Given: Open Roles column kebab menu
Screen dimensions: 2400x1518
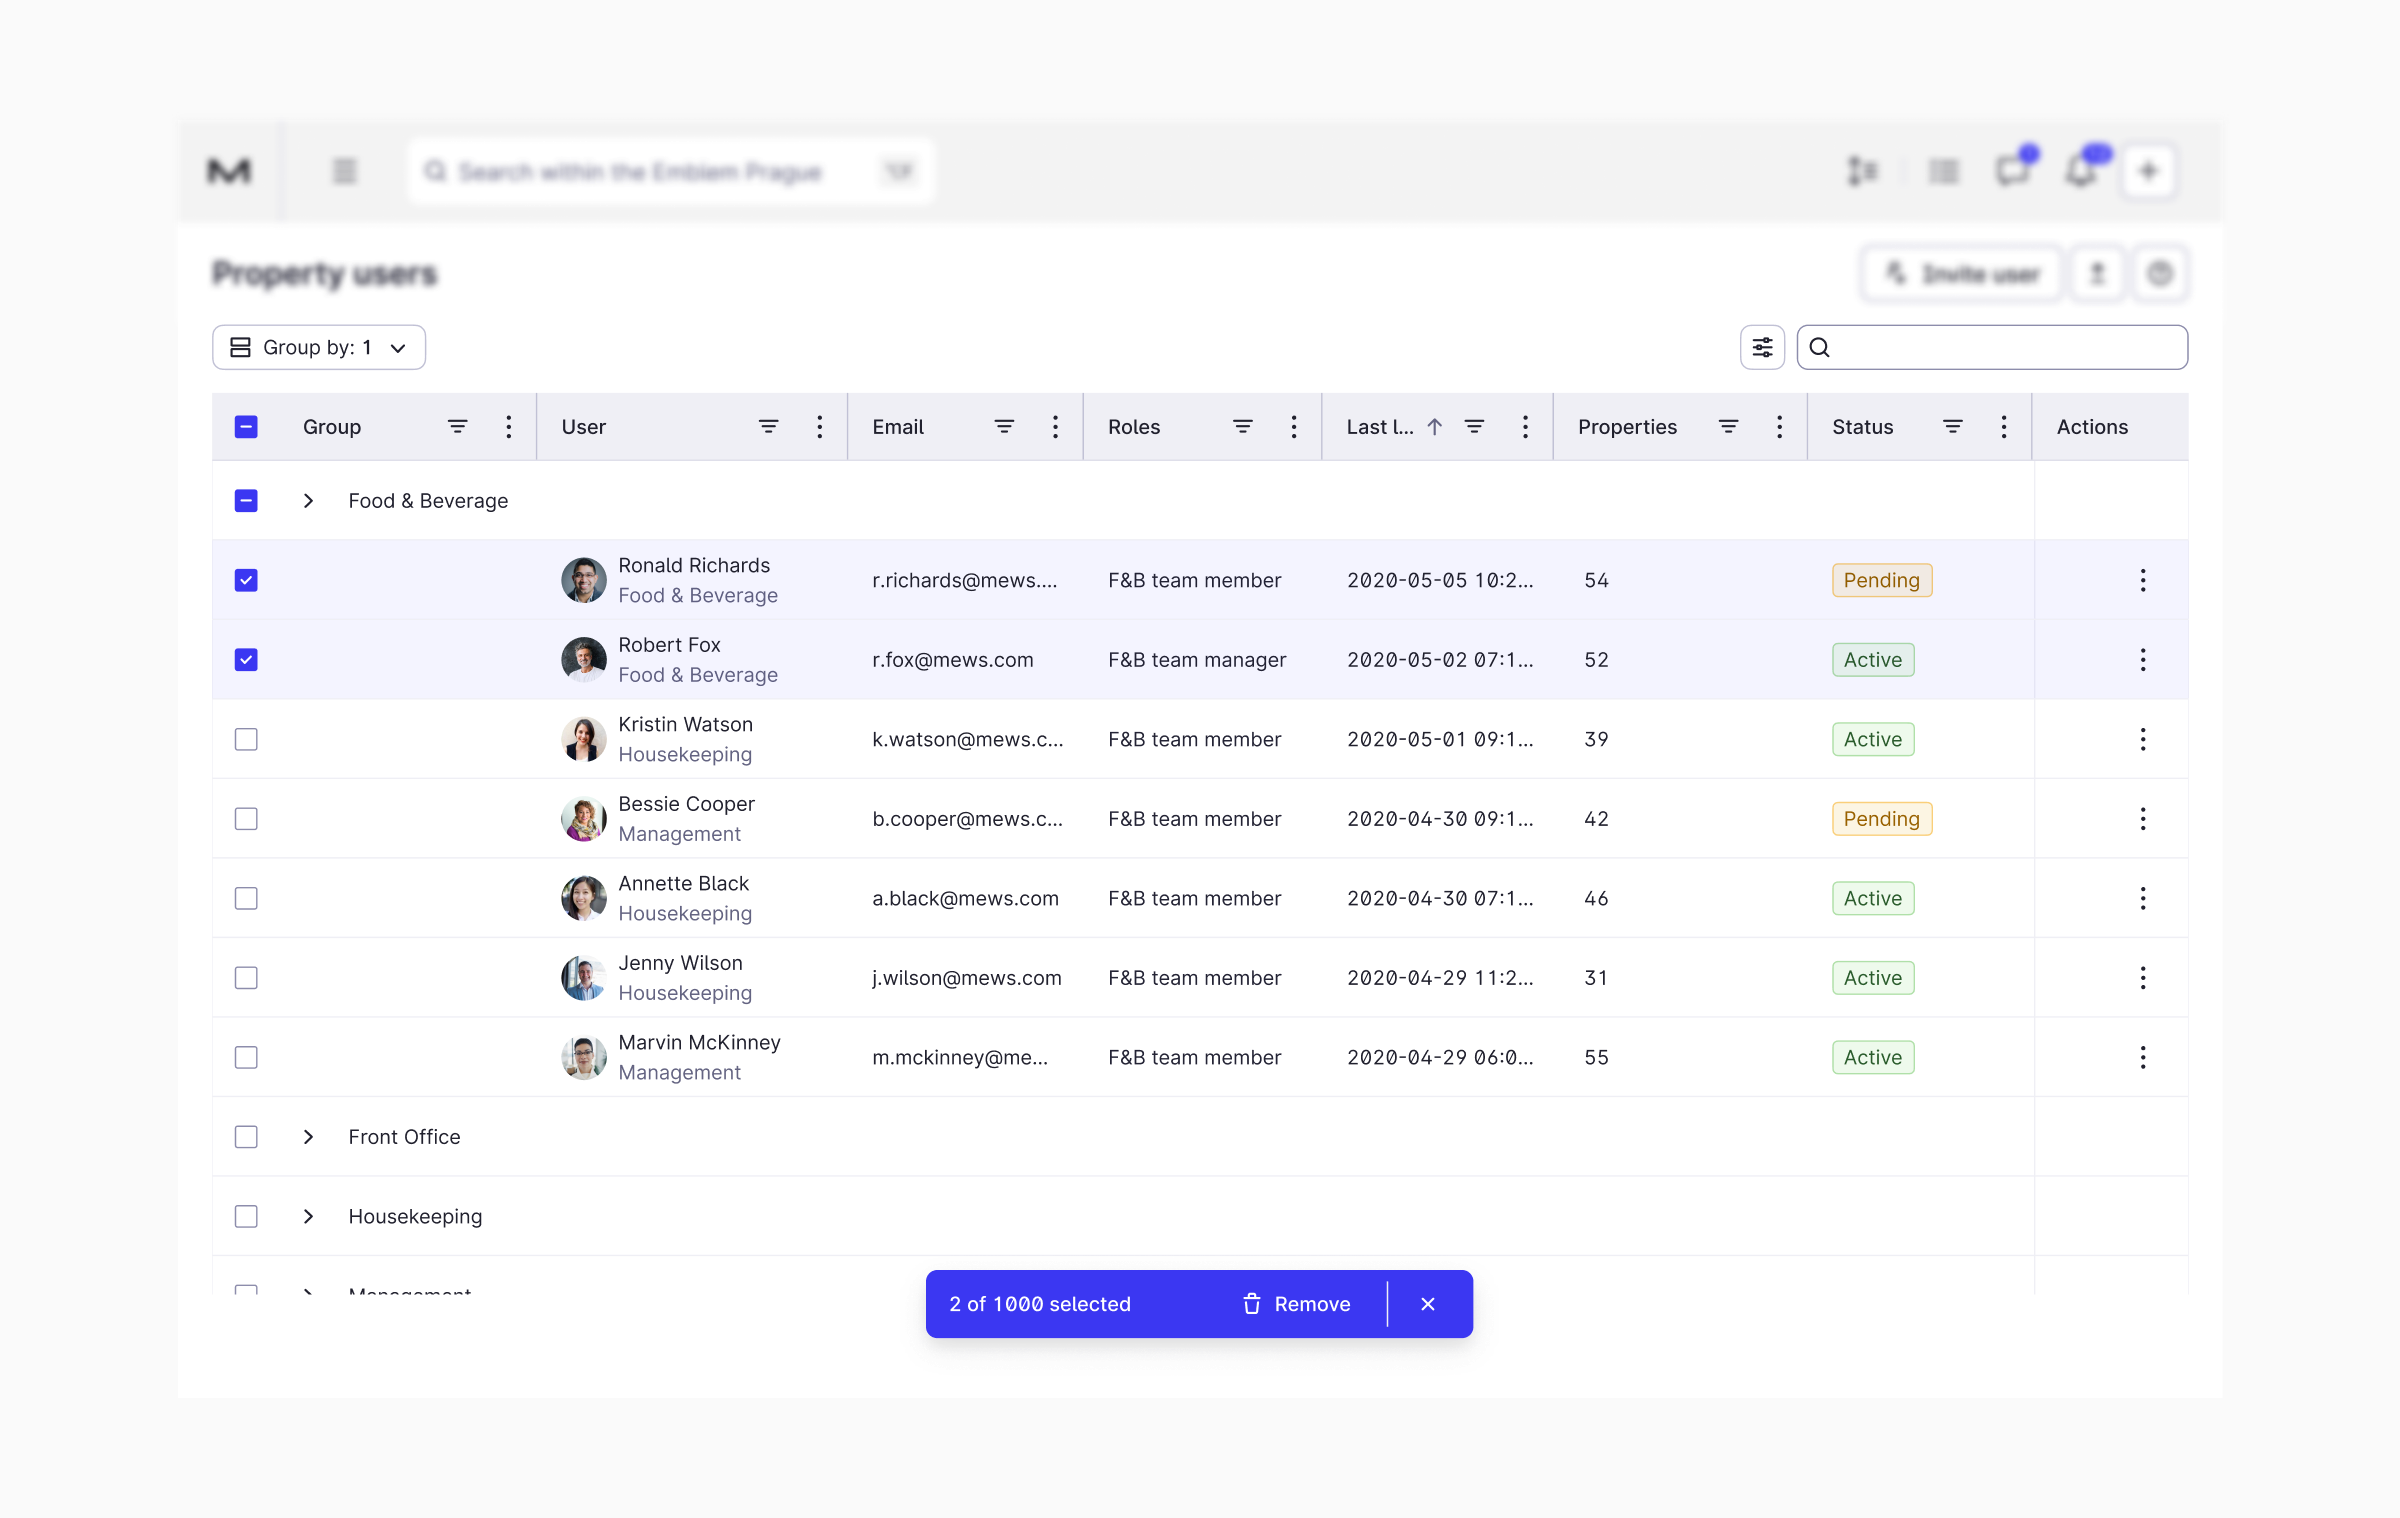Looking at the screenshot, I should tap(1293, 427).
